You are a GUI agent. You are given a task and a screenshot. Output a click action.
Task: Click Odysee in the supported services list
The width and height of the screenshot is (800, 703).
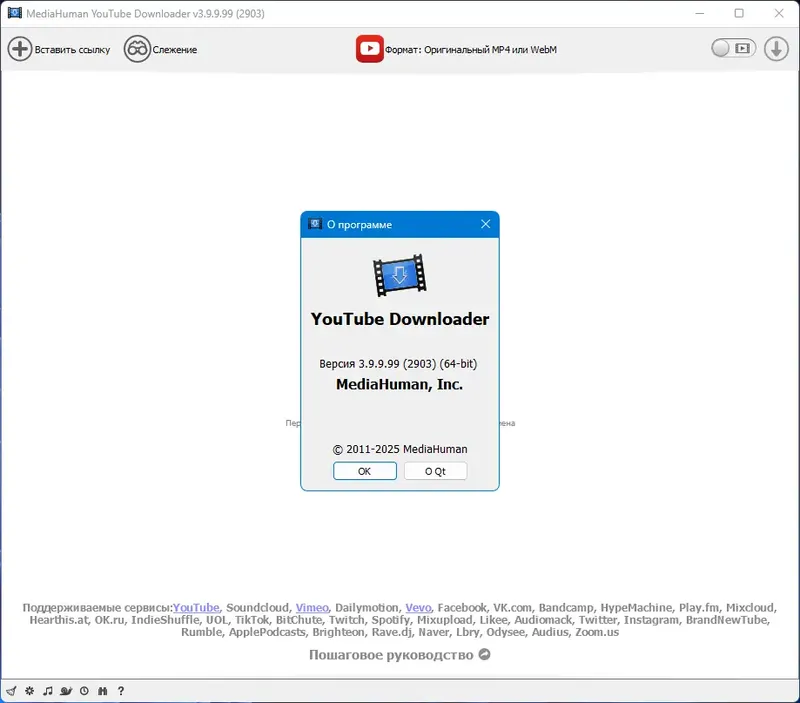(x=506, y=632)
